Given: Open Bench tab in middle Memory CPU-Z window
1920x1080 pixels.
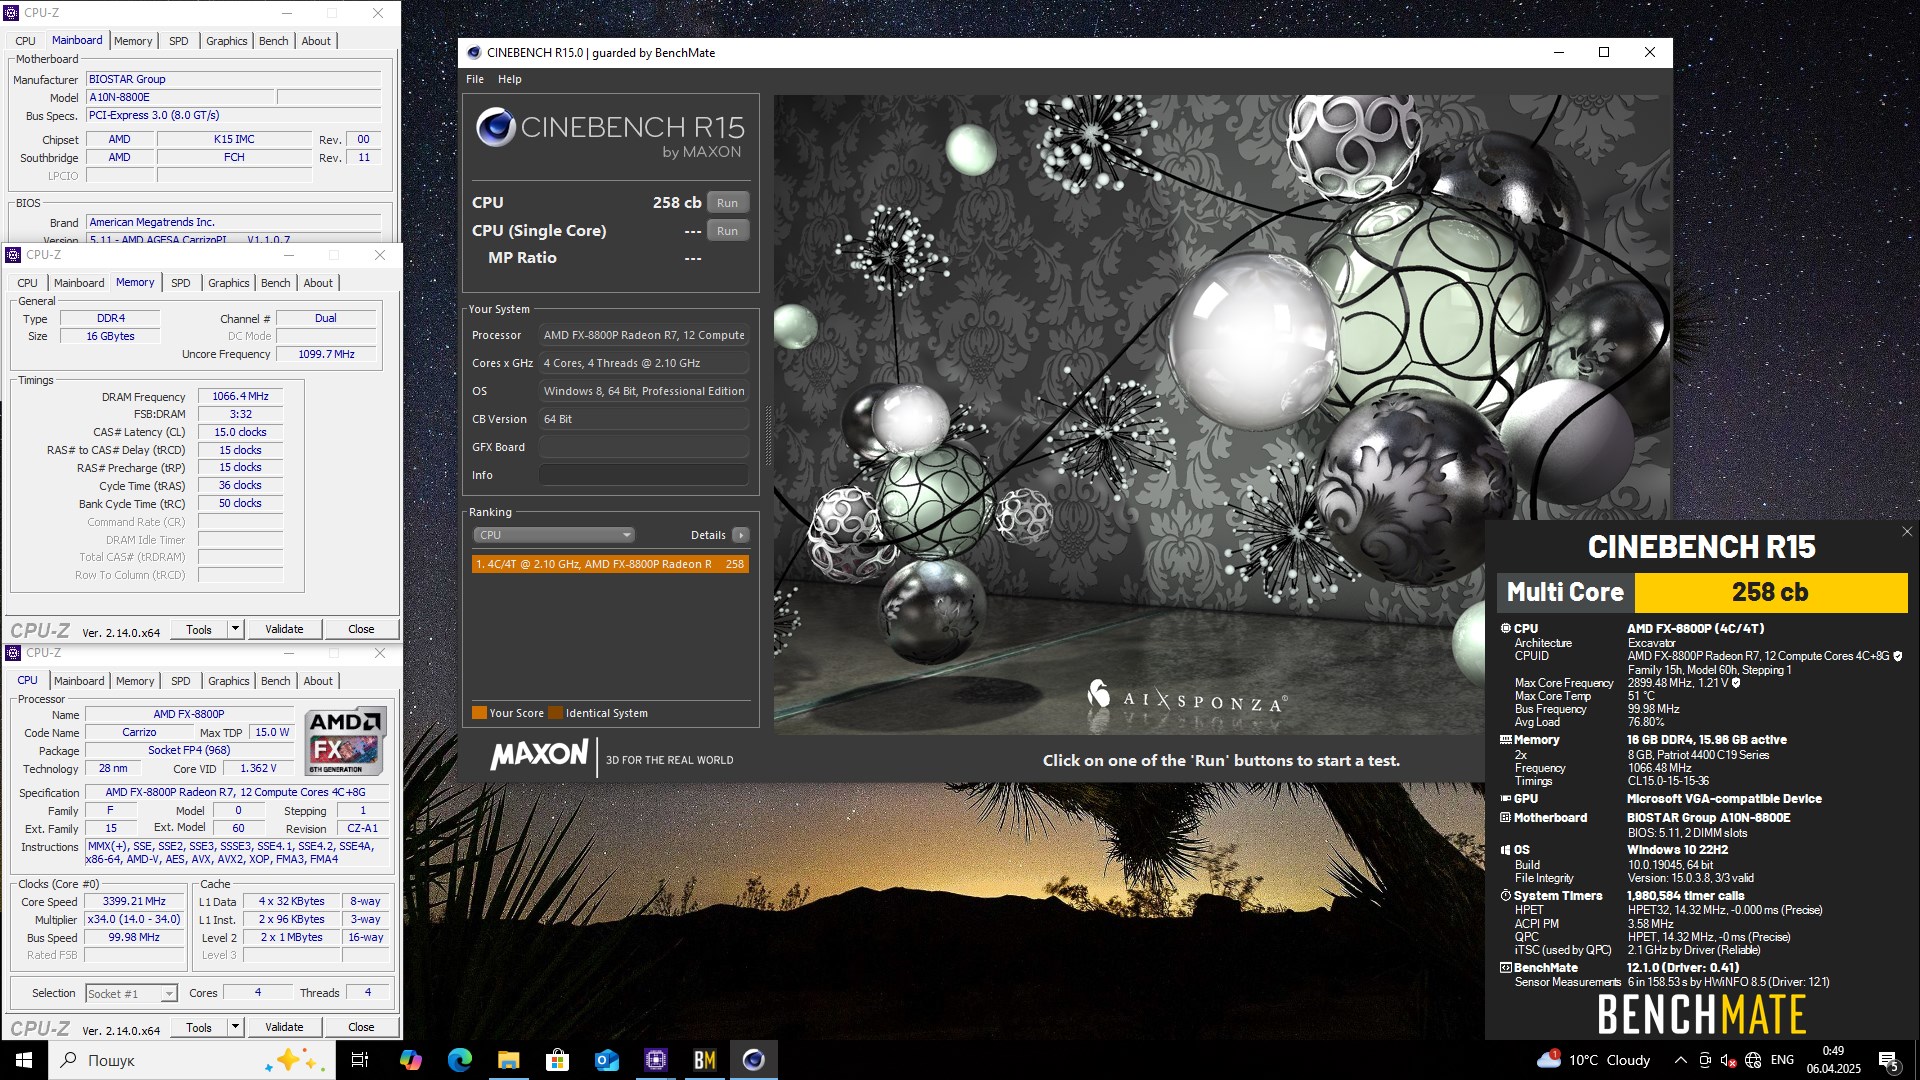Looking at the screenshot, I should click(x=276, y=283).
